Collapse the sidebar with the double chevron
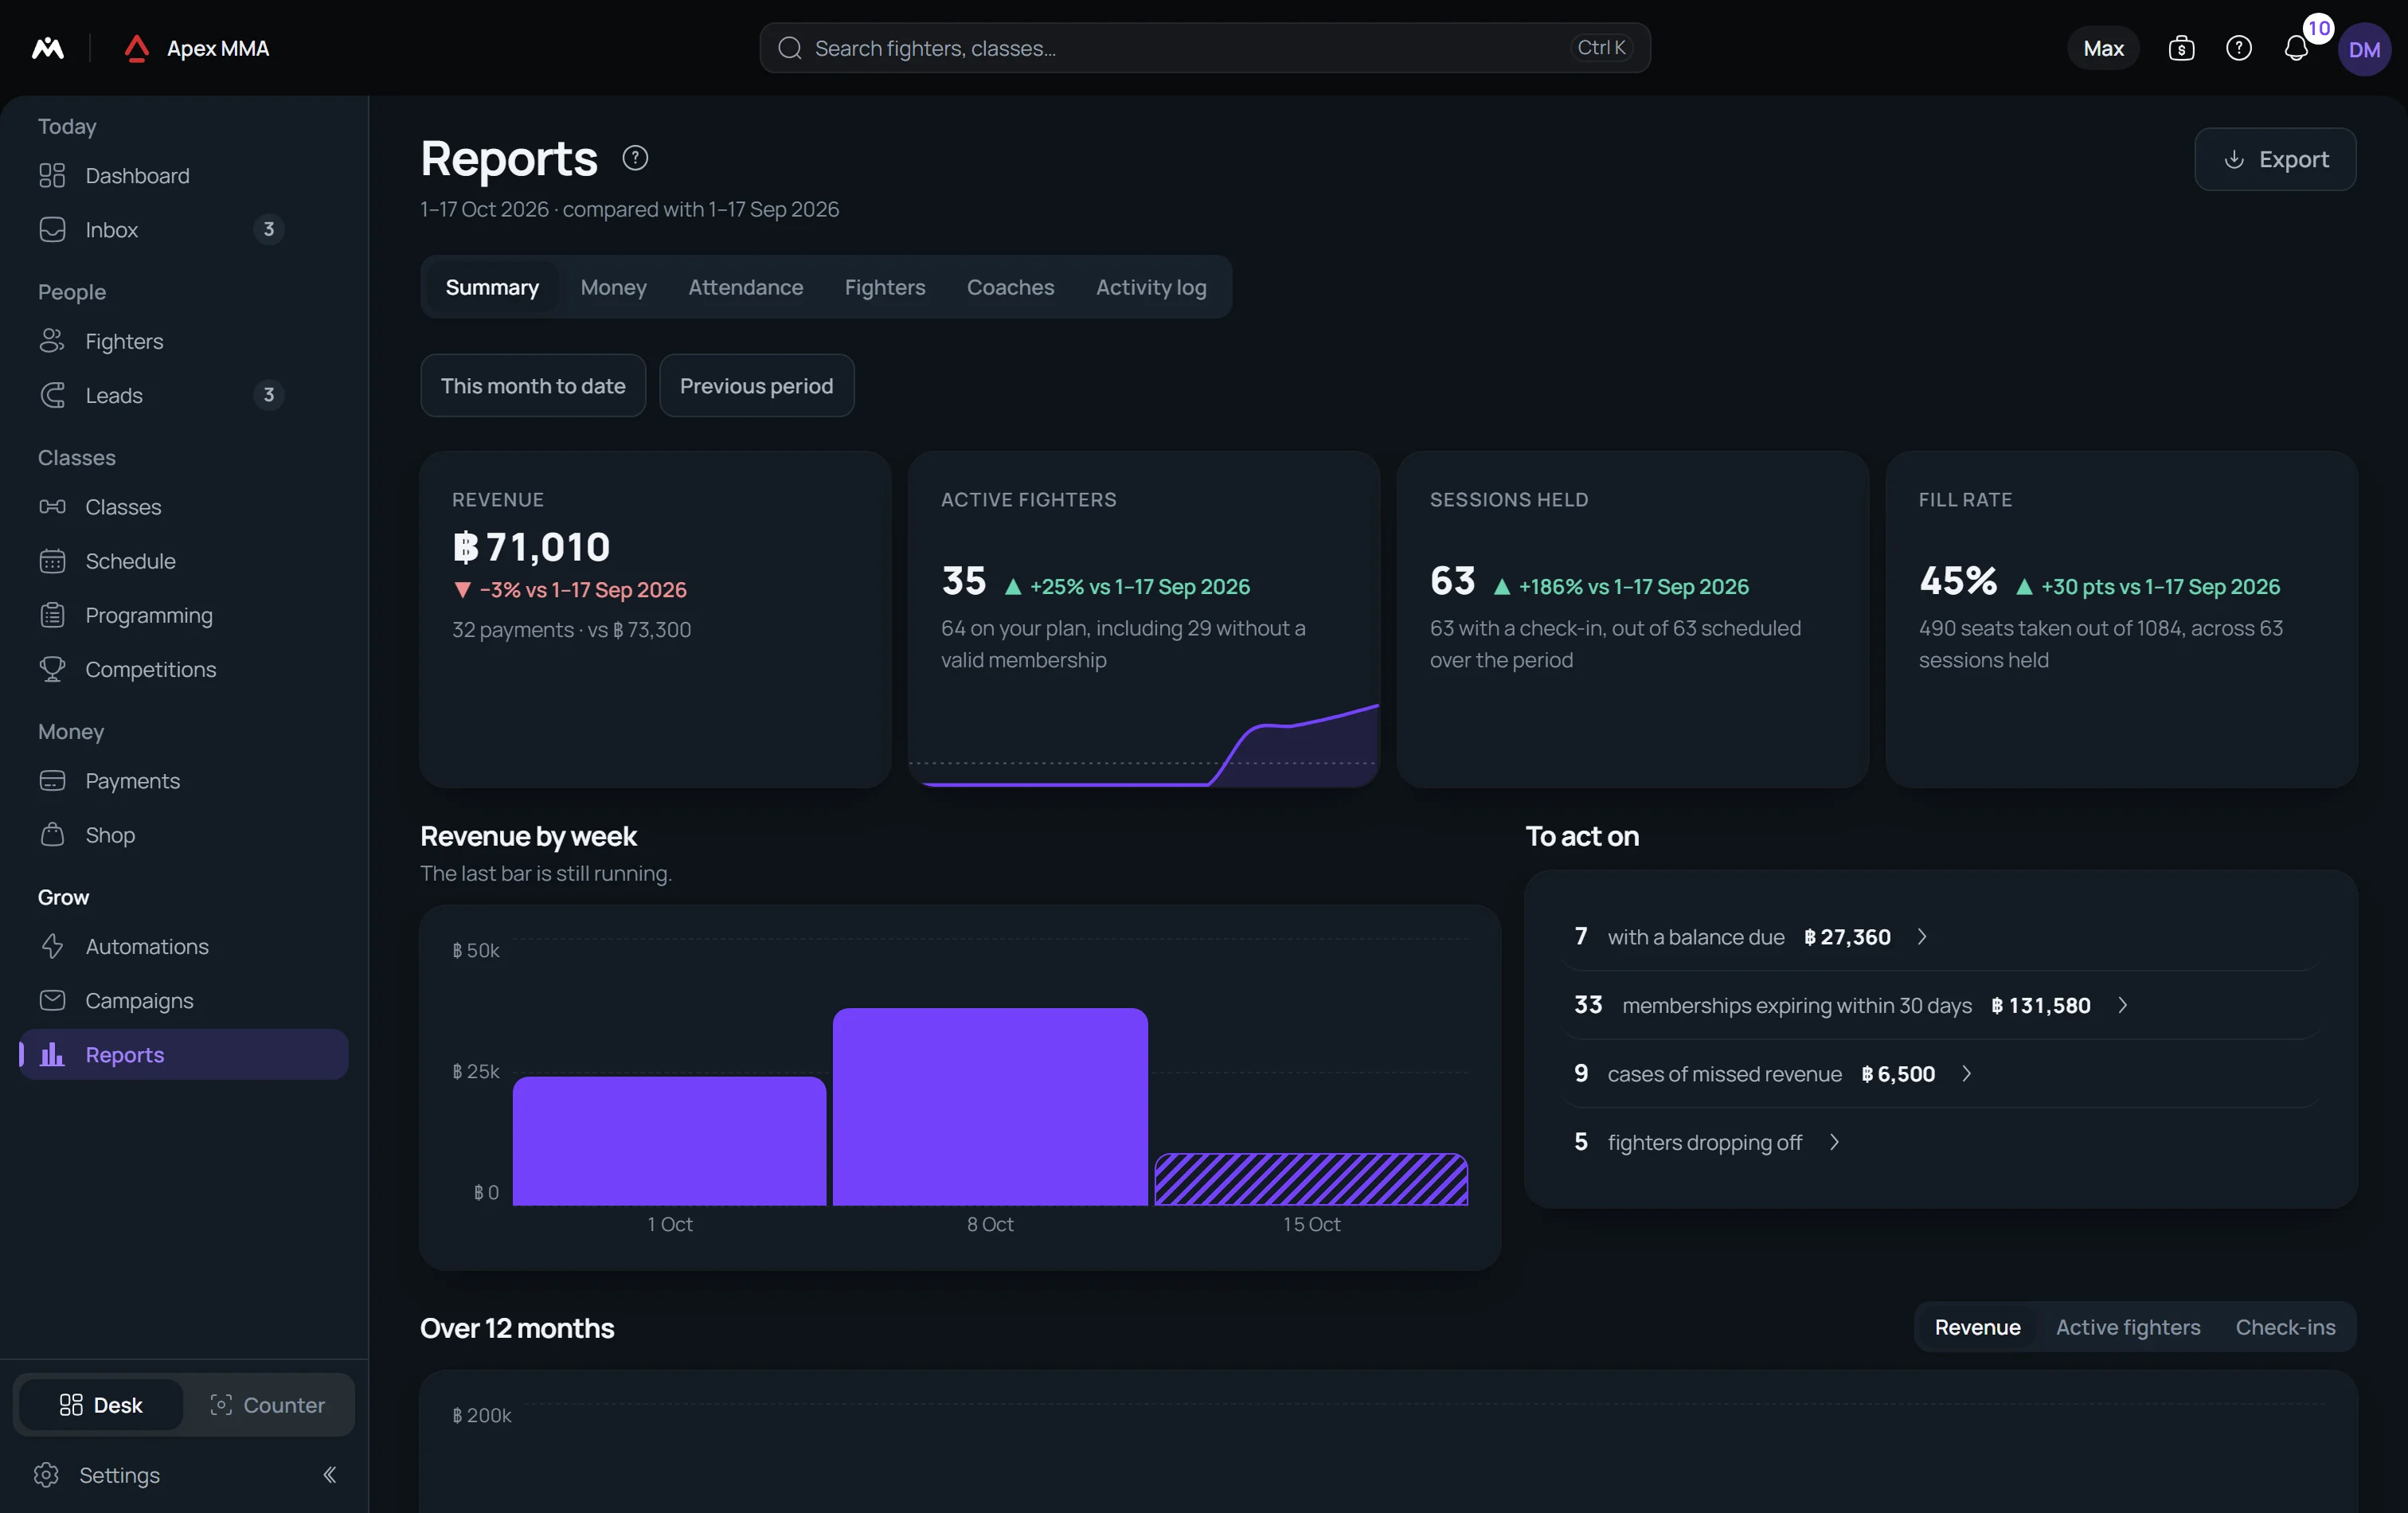Viewport: 2408px width, 1513px height. click(329, 1475)
